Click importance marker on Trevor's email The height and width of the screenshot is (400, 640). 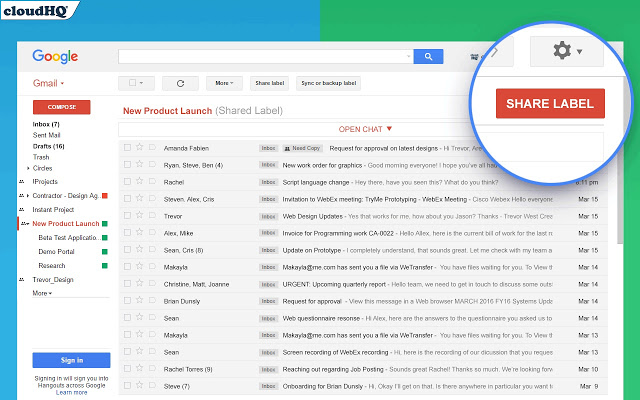coord(152,216)
